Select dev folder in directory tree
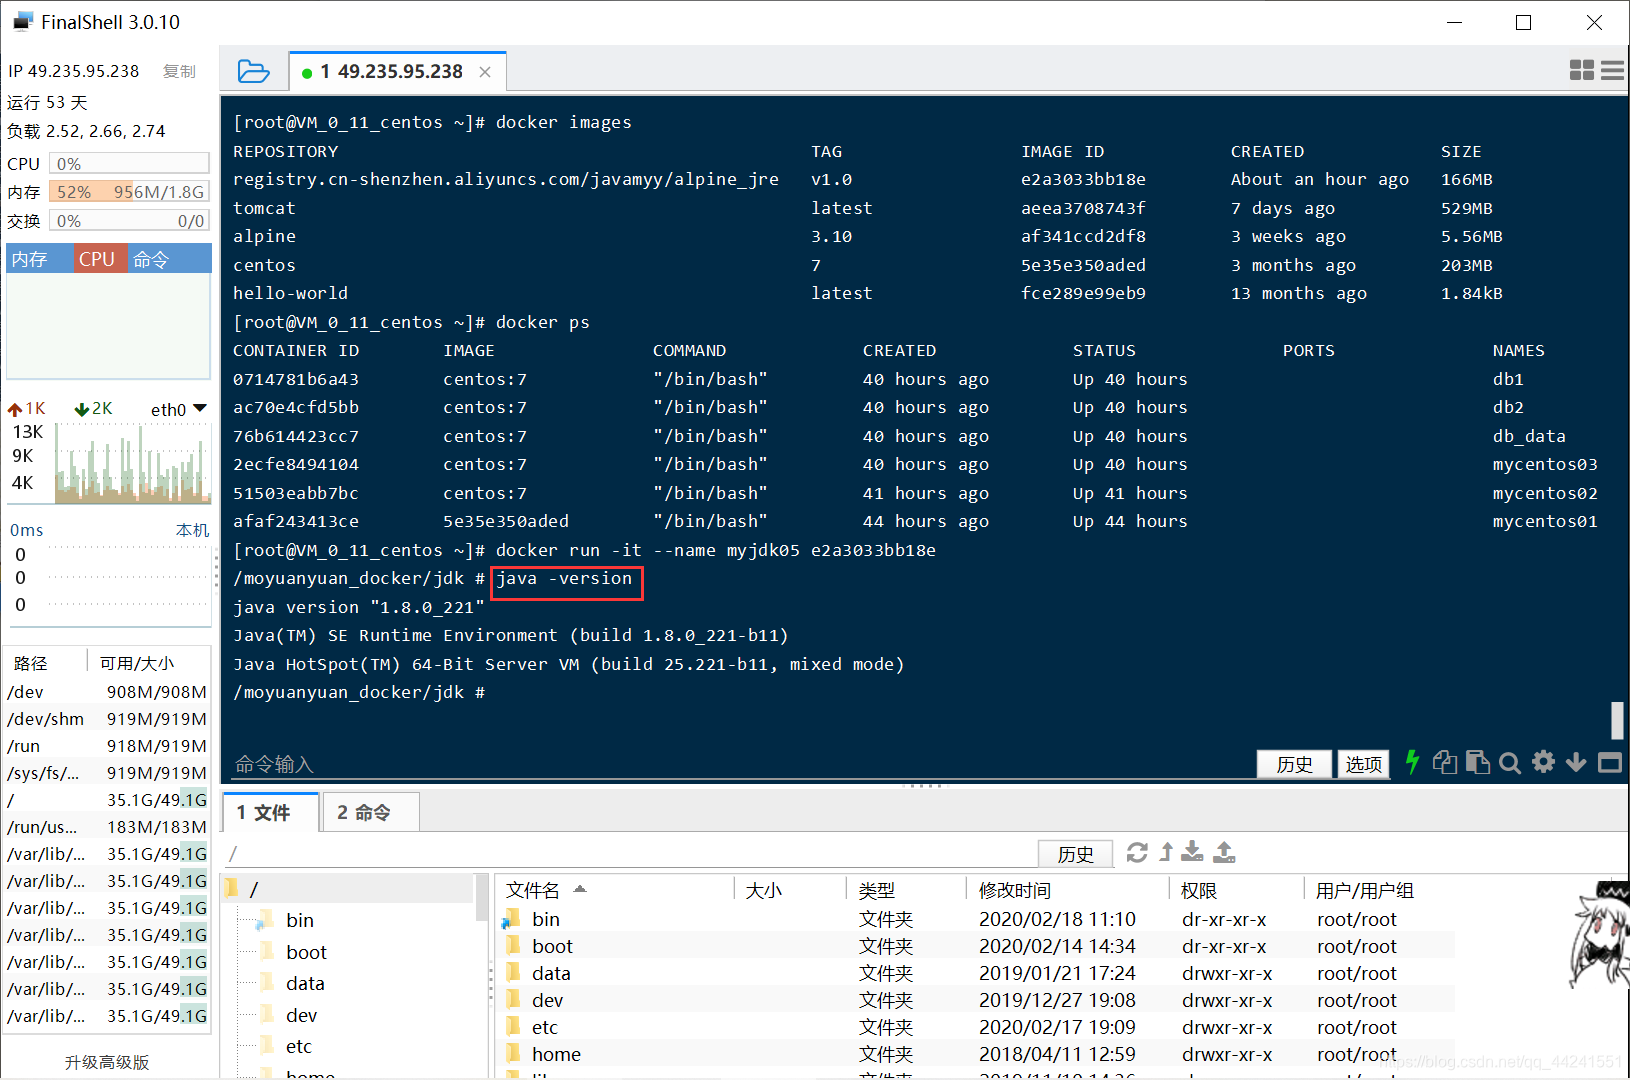Screen dimensions: 1630x1080 point(301,1015)
